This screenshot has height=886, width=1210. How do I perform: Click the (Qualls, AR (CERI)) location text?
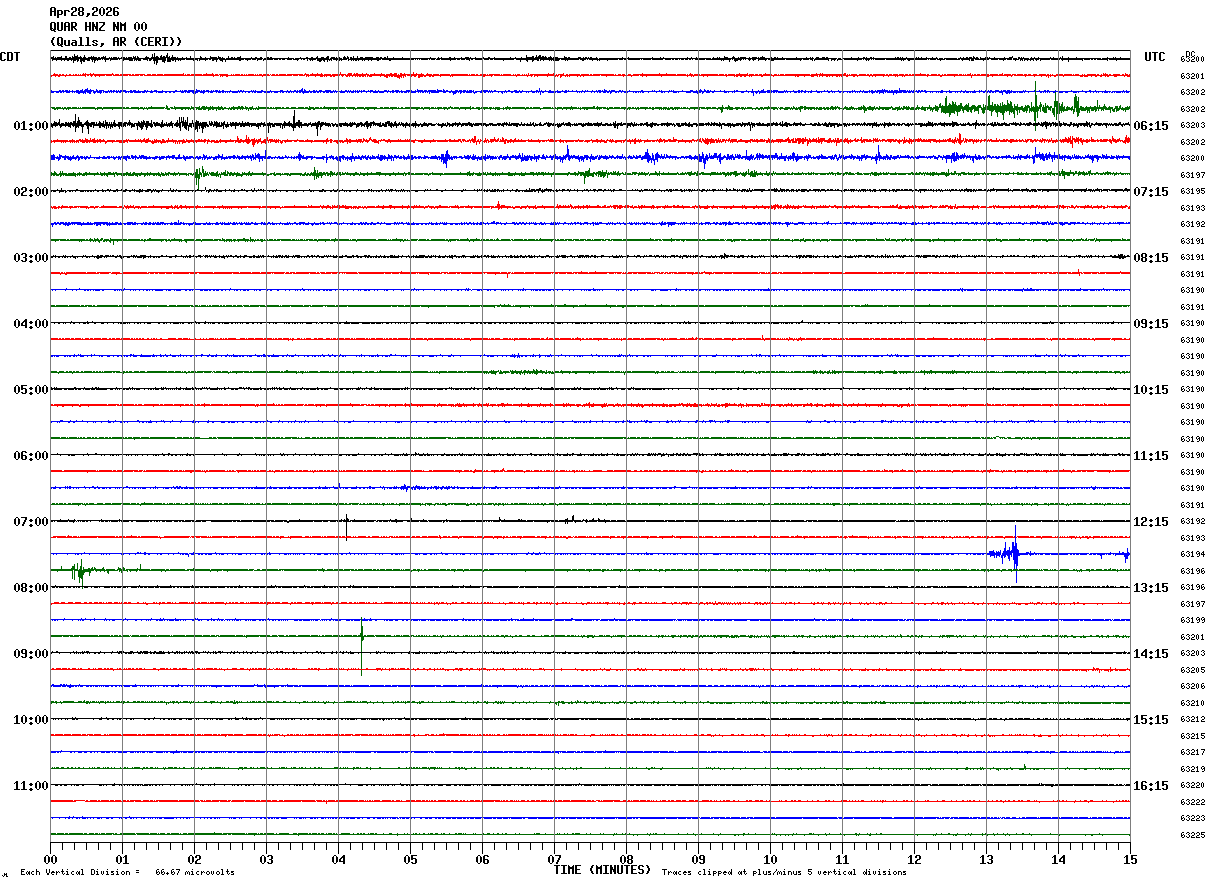coord(116,42)
